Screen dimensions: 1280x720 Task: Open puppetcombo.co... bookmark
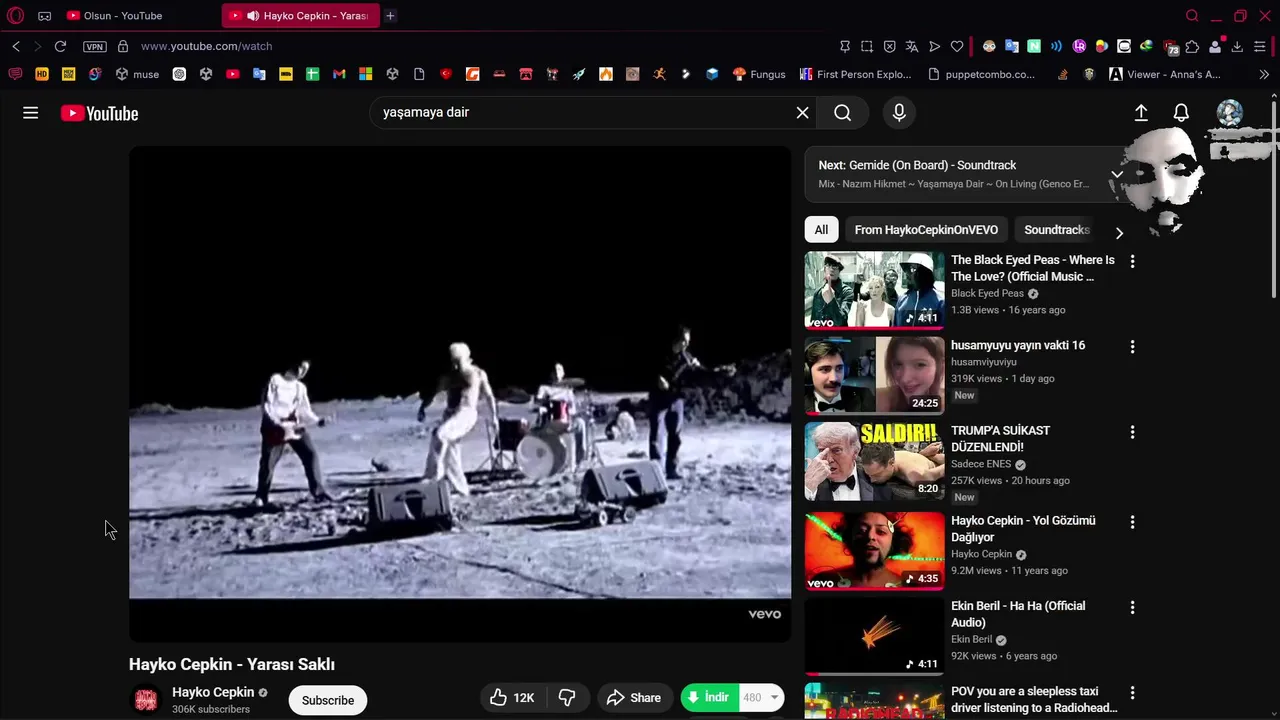[981, 74]
